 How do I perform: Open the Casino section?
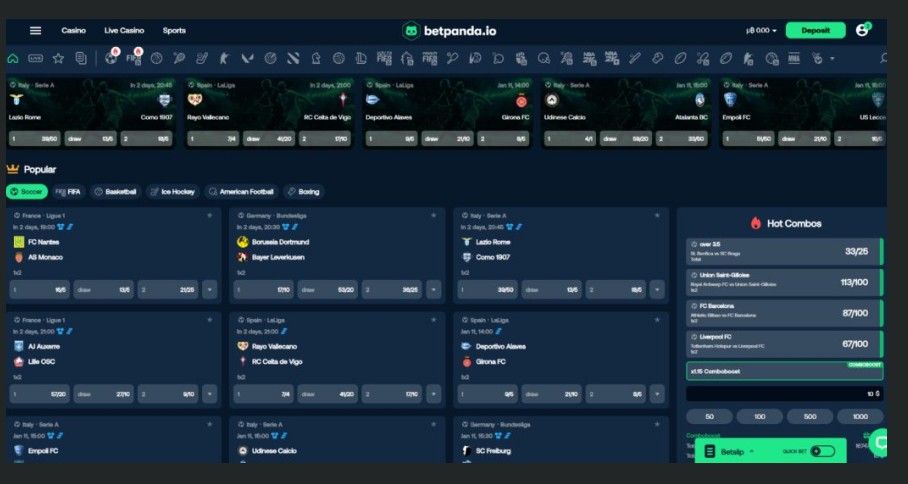pos(74,31)
